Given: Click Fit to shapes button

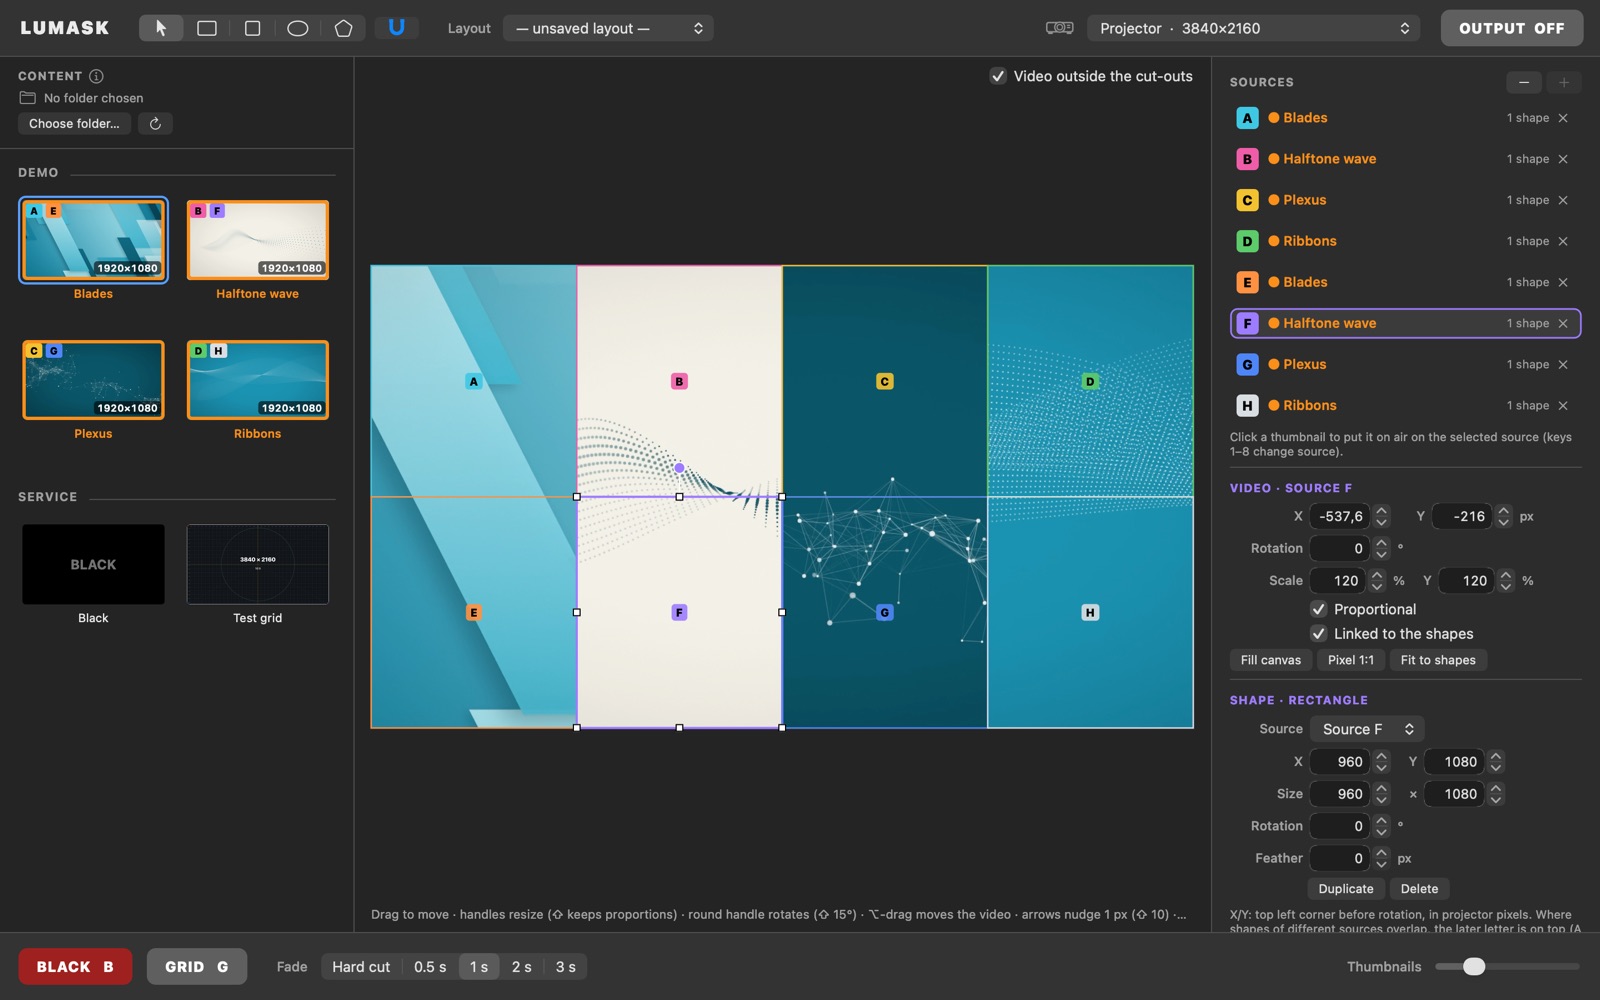Looking at the screenshot, I should coord(1438,660).
